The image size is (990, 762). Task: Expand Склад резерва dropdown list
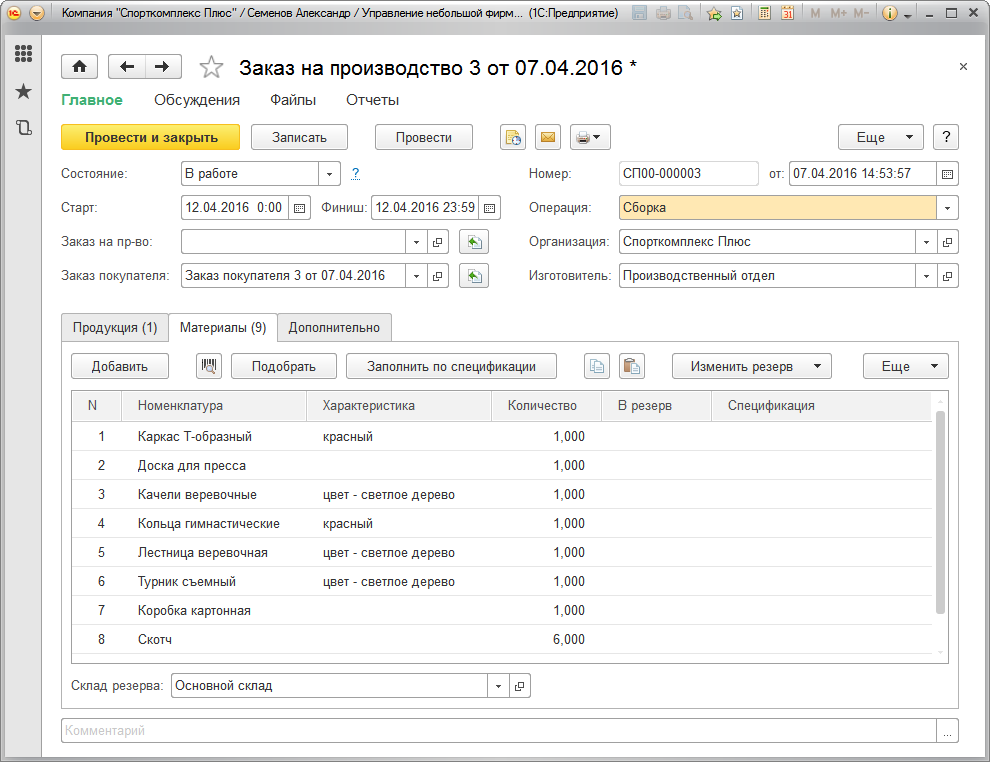point(498,686)
